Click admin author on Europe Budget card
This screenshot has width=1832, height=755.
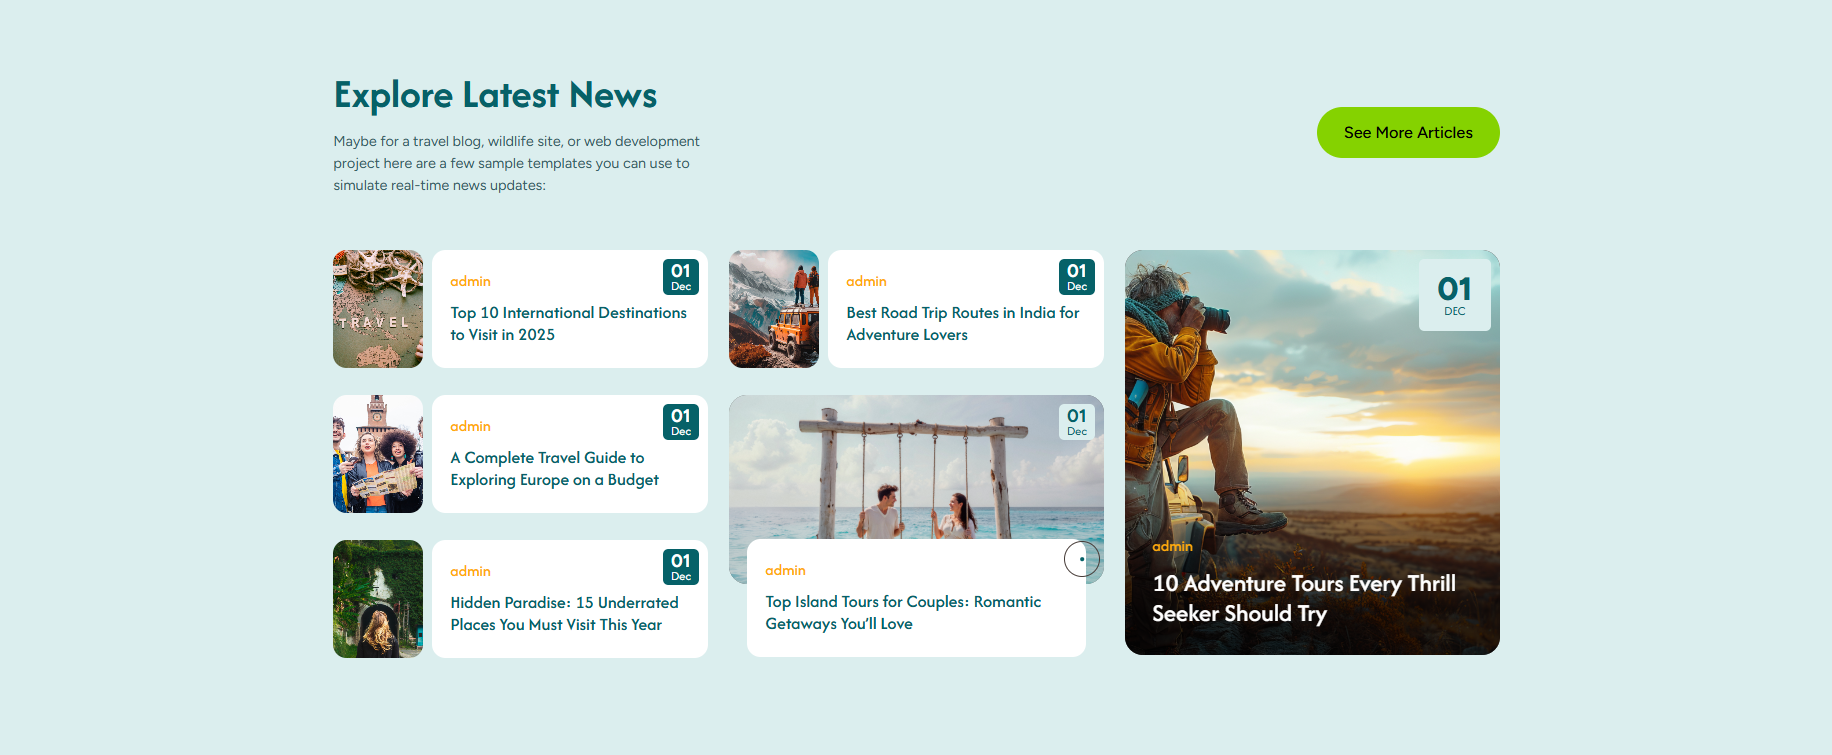470,427
